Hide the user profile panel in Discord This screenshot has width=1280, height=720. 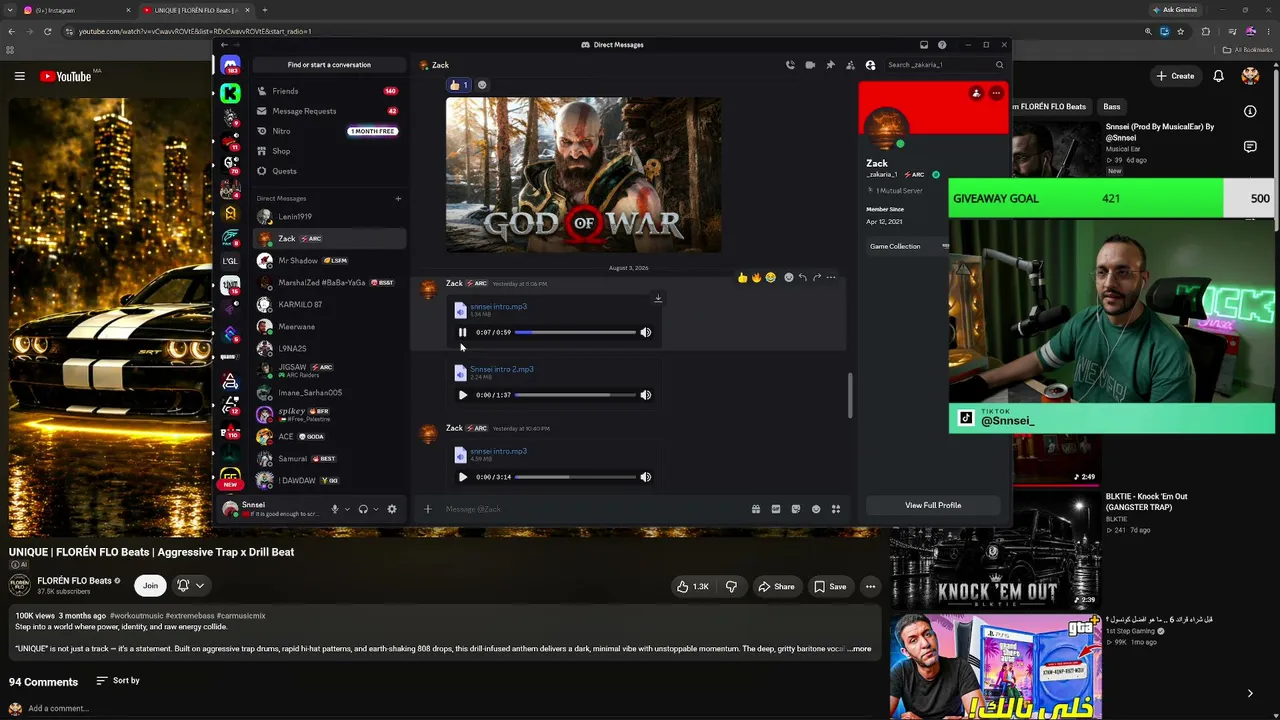[x=870, y=65]
